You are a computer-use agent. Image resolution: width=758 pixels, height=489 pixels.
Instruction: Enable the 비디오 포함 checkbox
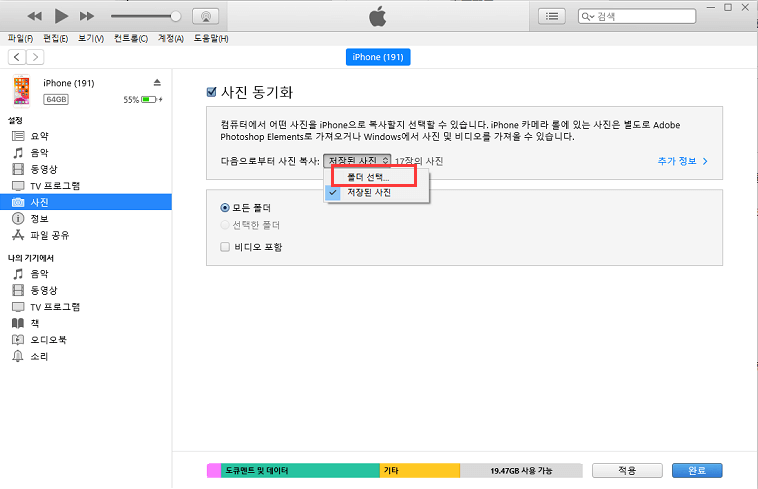[x=224, y=246]
